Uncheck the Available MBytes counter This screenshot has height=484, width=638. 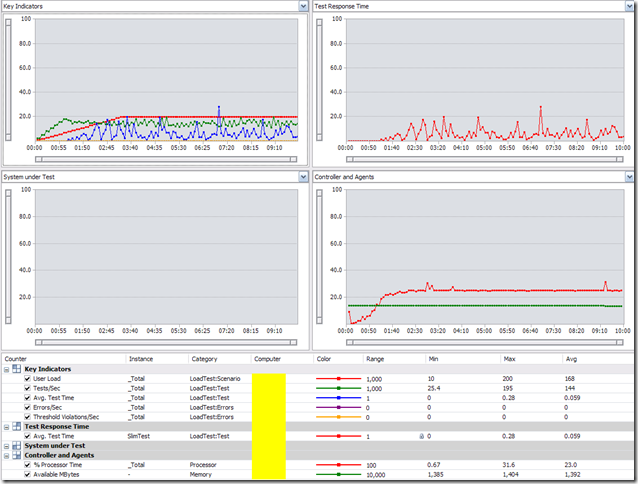27,475
